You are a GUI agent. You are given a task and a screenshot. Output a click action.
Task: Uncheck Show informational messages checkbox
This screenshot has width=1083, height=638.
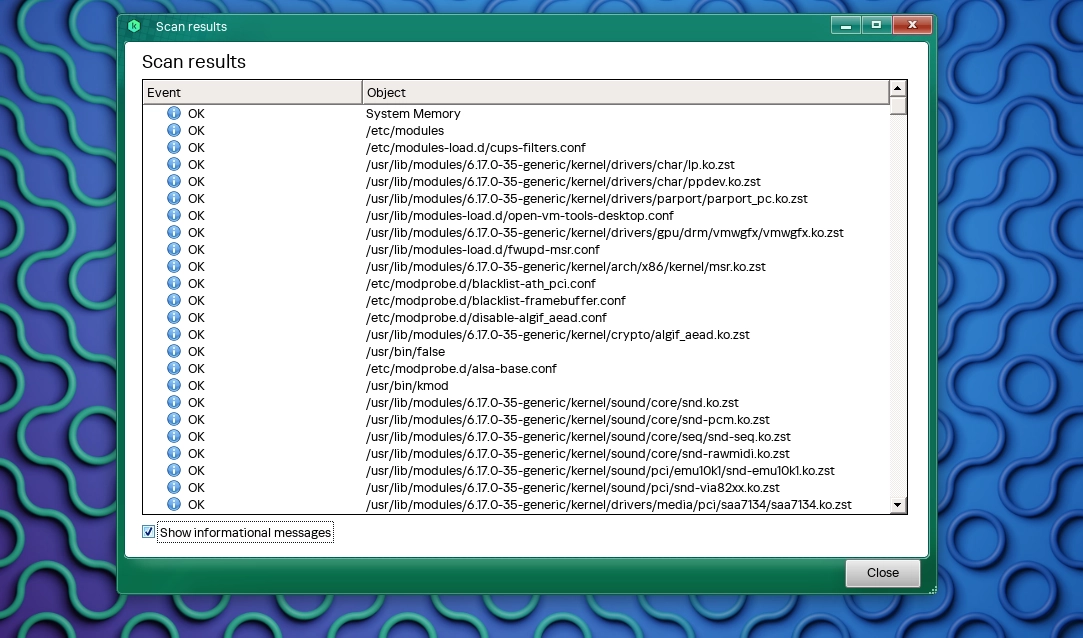[148, 532]
